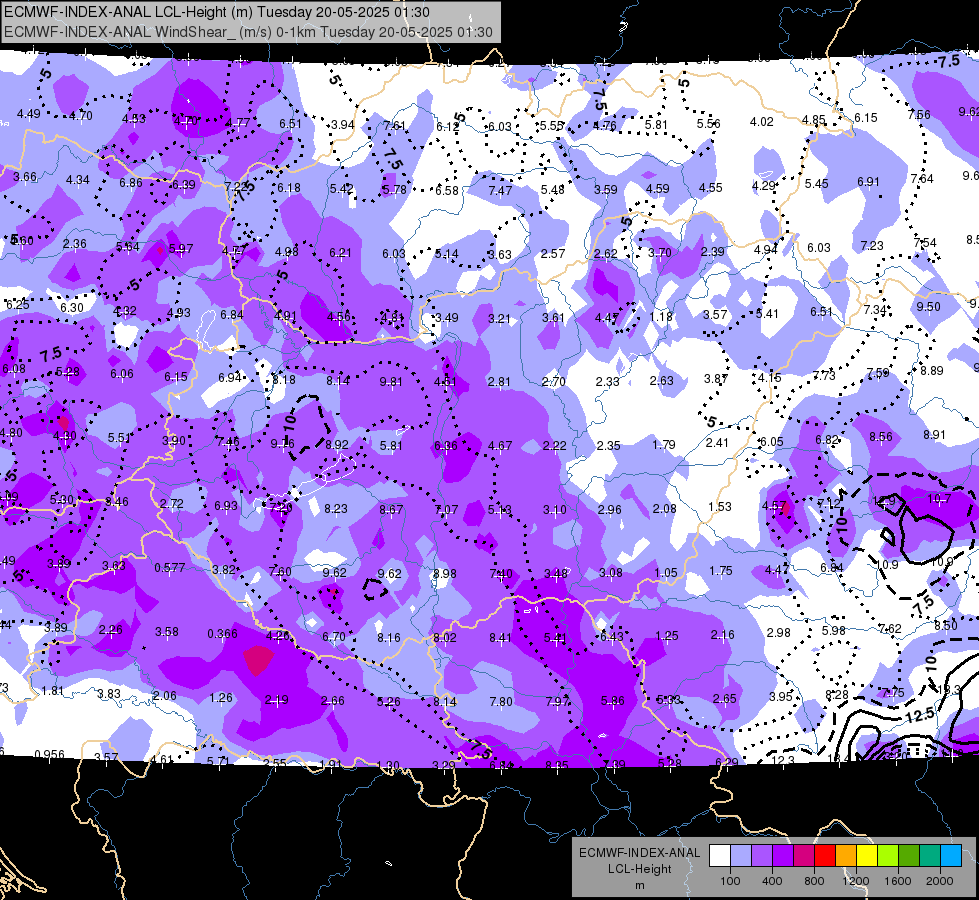Click the magenta legend color box

pos(804,855)
